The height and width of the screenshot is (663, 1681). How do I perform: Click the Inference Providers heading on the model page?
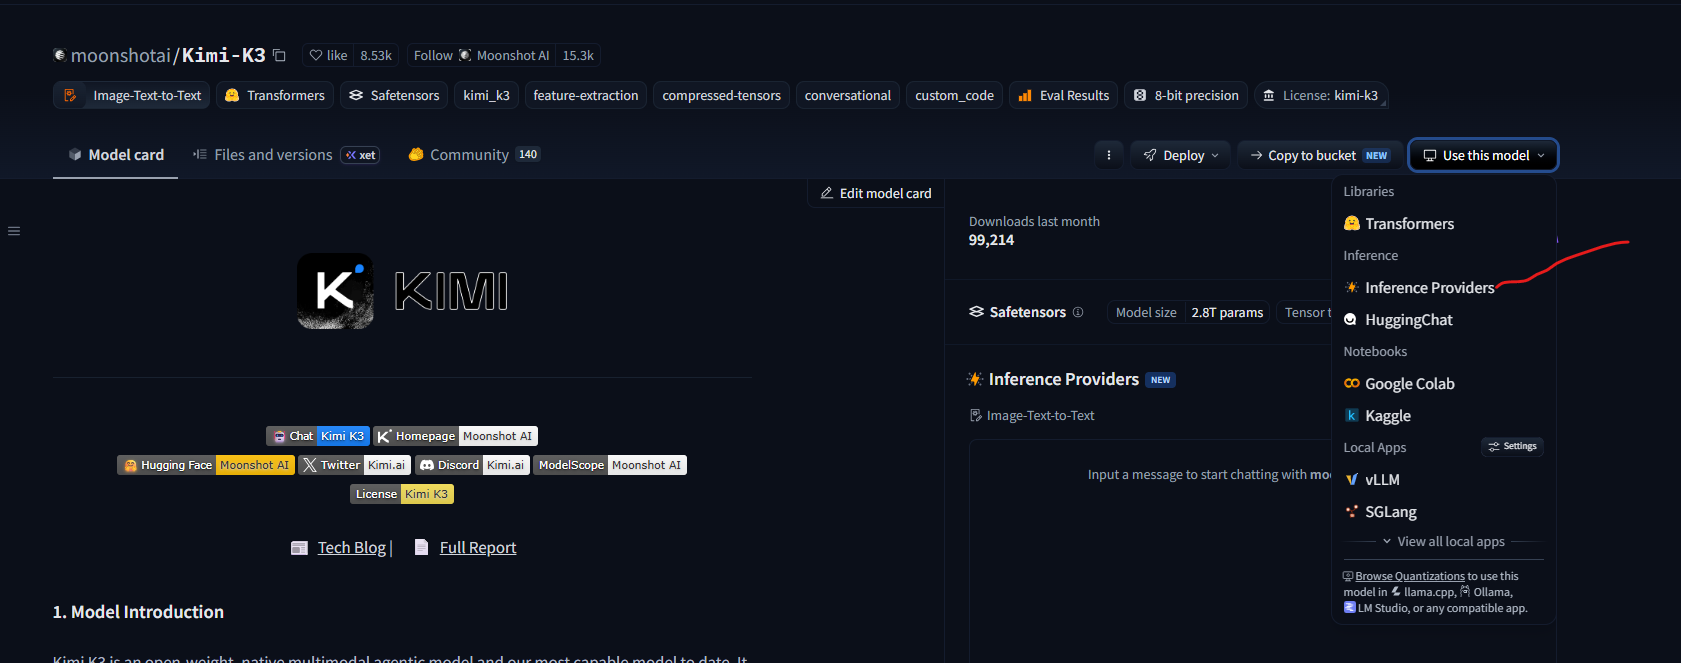point(1063,380)
